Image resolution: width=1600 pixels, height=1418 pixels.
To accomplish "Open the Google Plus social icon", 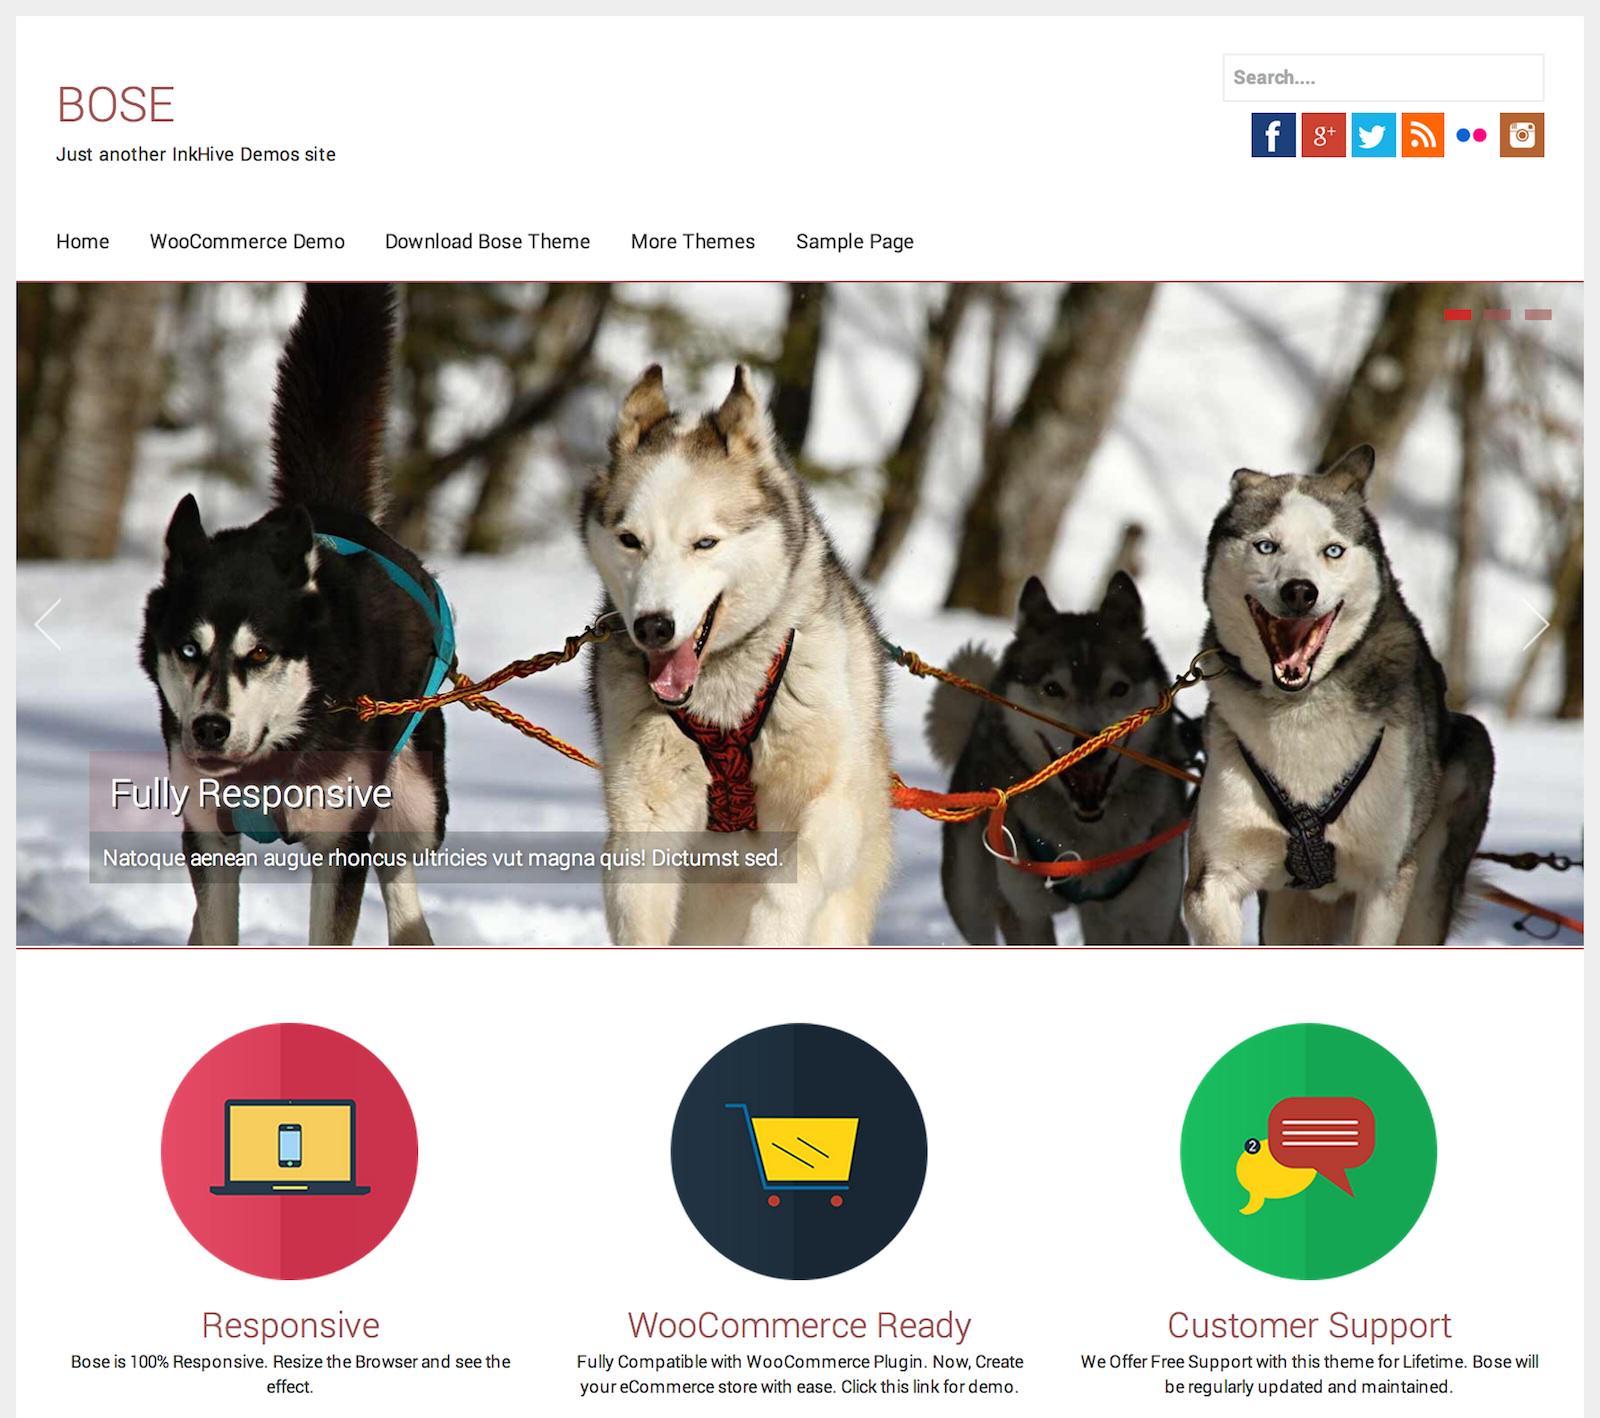I will (1323, 135).
